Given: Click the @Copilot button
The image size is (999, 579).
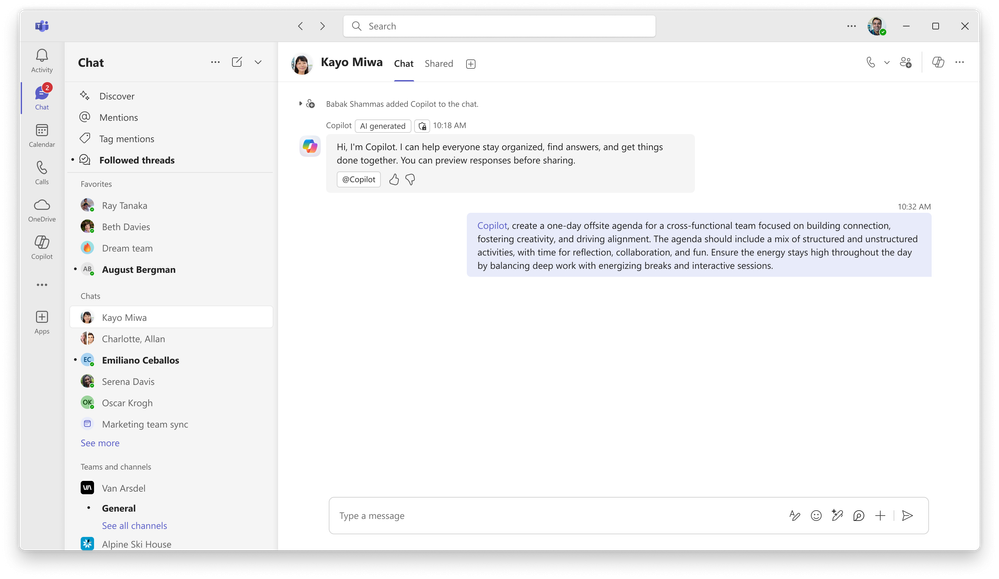Looking at the screenshot, I should point(359,180).
